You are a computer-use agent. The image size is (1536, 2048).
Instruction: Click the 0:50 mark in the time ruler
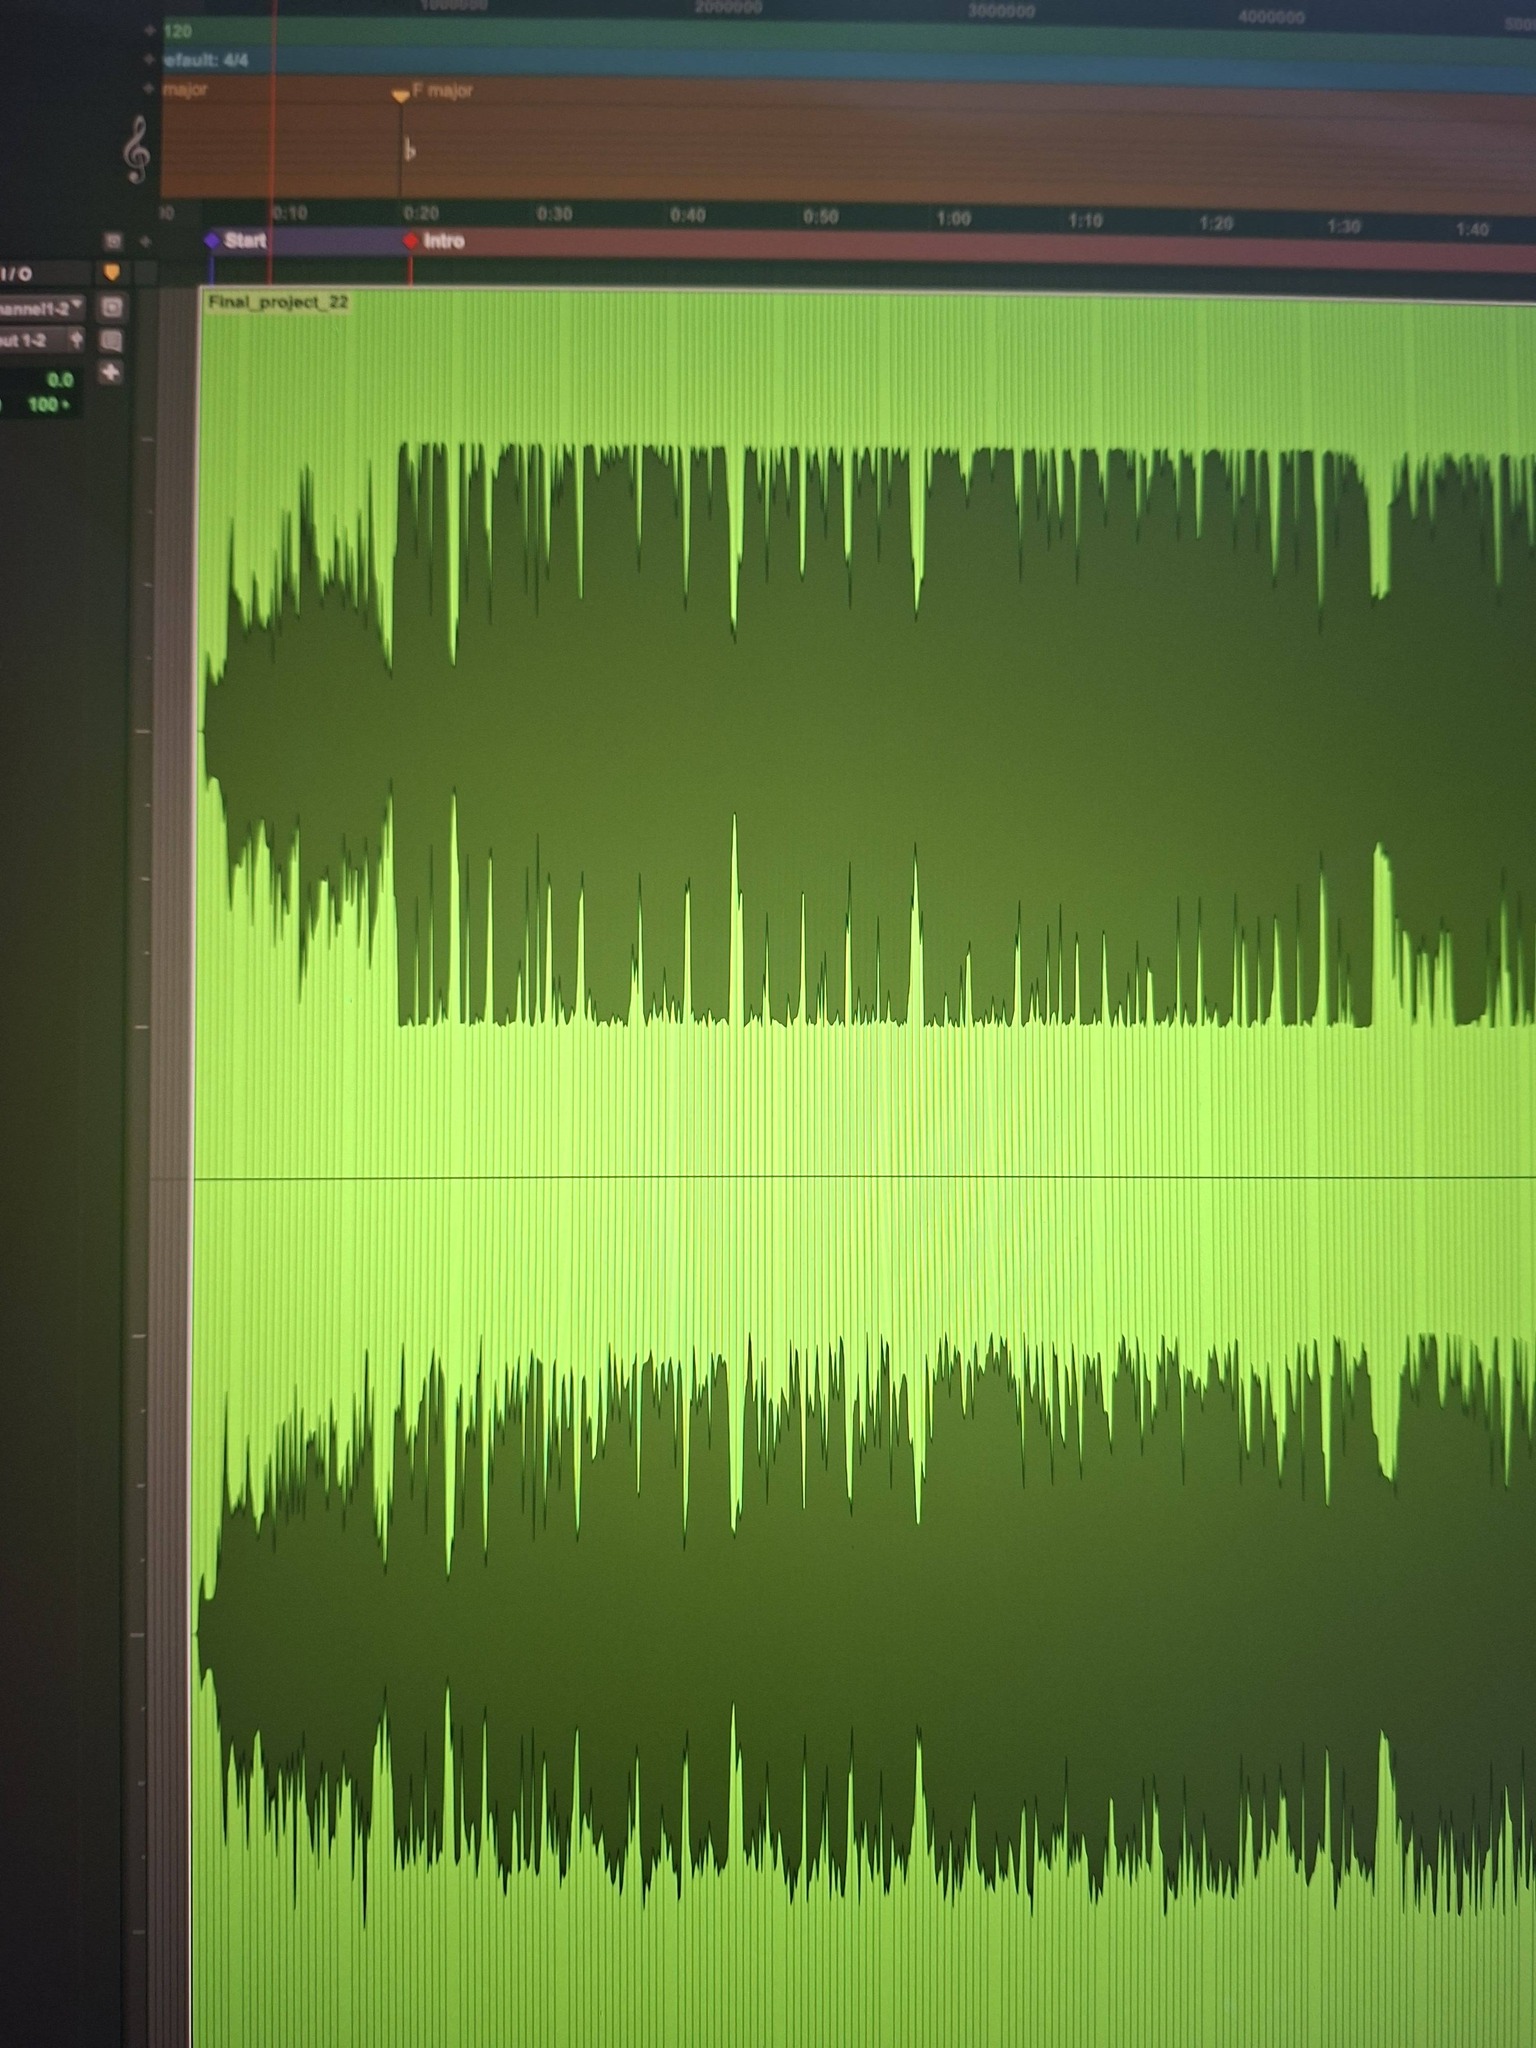(x=820, y=217)
